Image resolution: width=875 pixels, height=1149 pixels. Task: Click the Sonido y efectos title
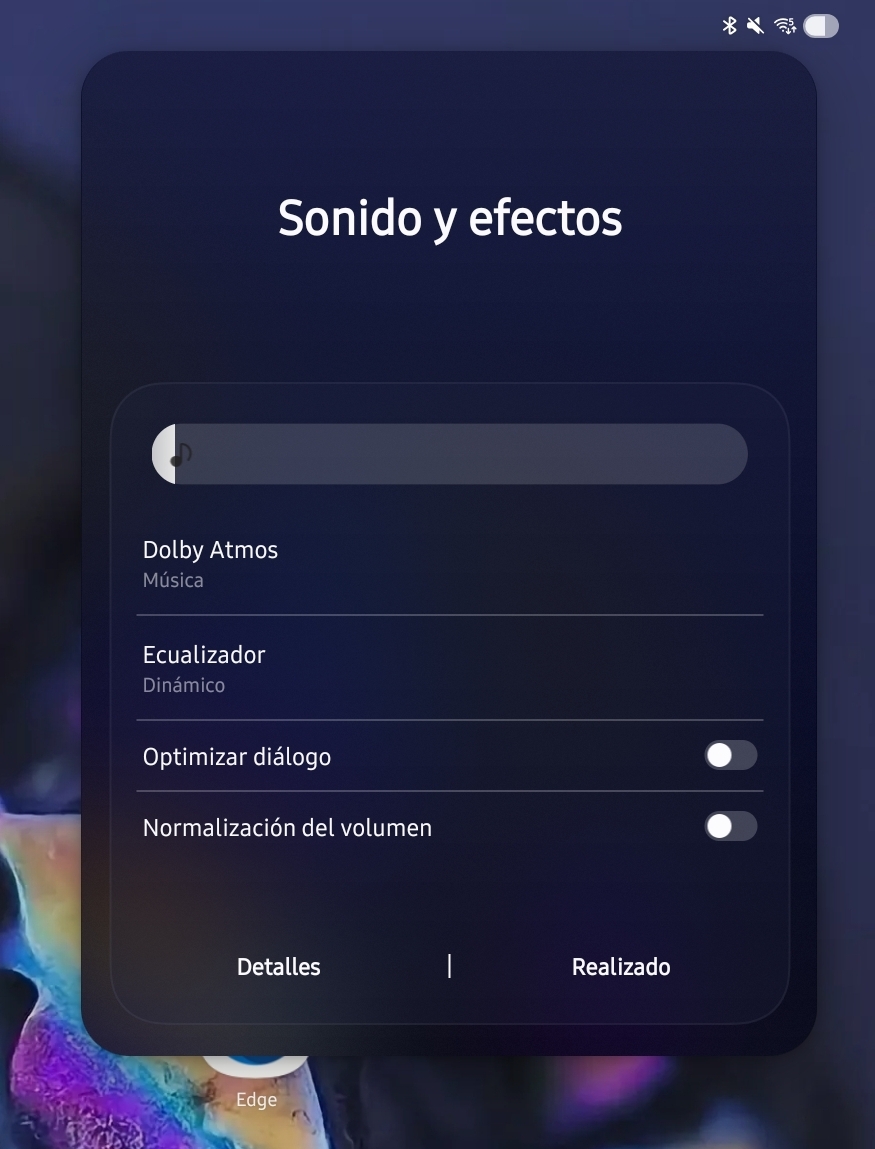tap(450, 218)
